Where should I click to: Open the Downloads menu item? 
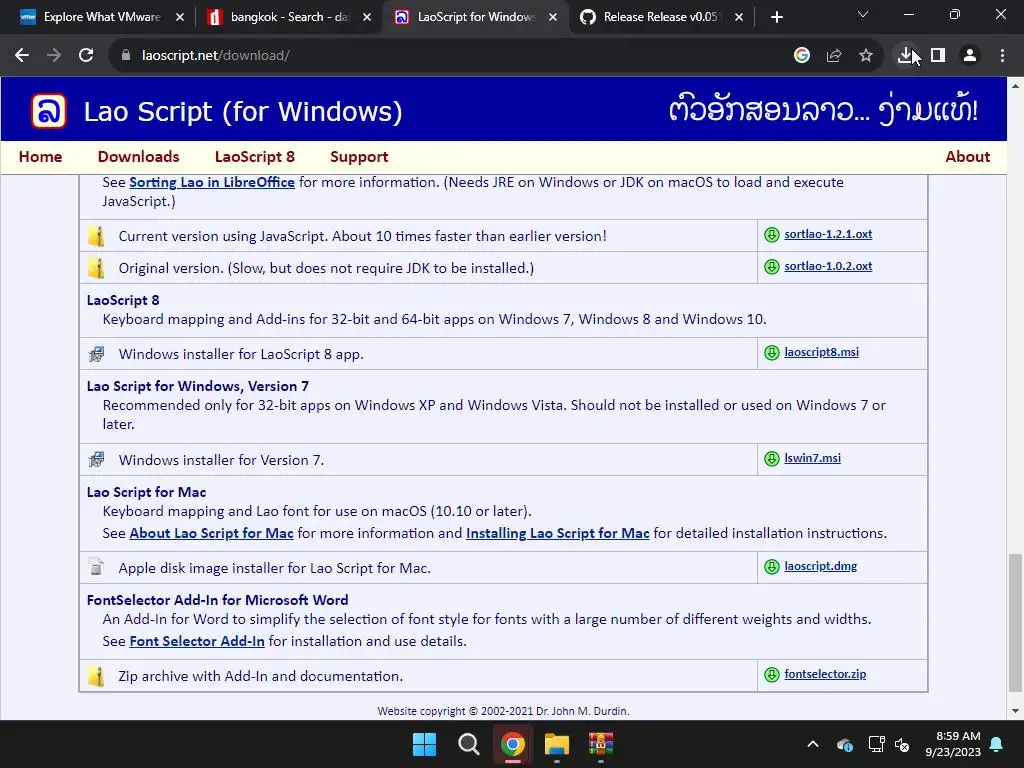138,157
